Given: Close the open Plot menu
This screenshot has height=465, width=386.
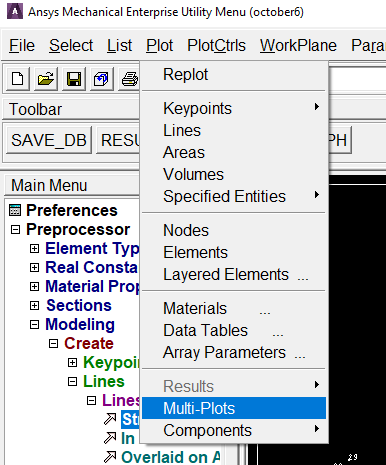Looking at the screenshot, I should pos(159,45).
